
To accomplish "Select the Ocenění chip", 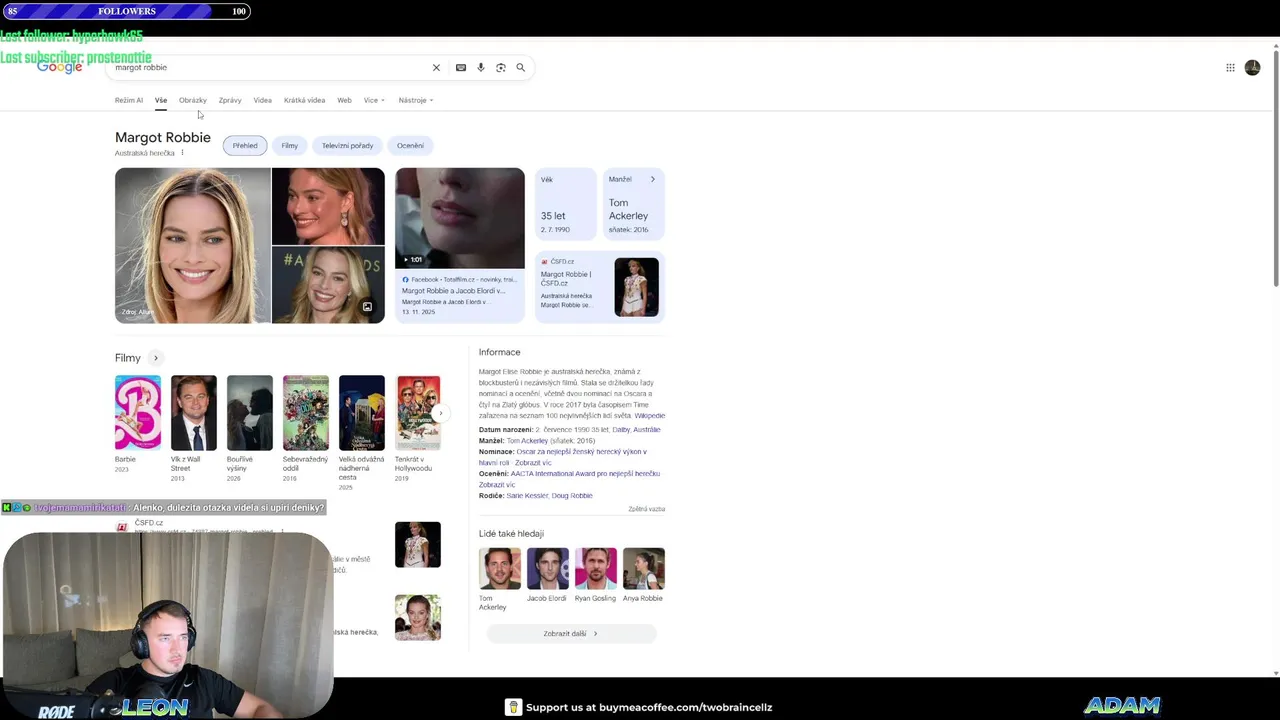I will 410,146.
